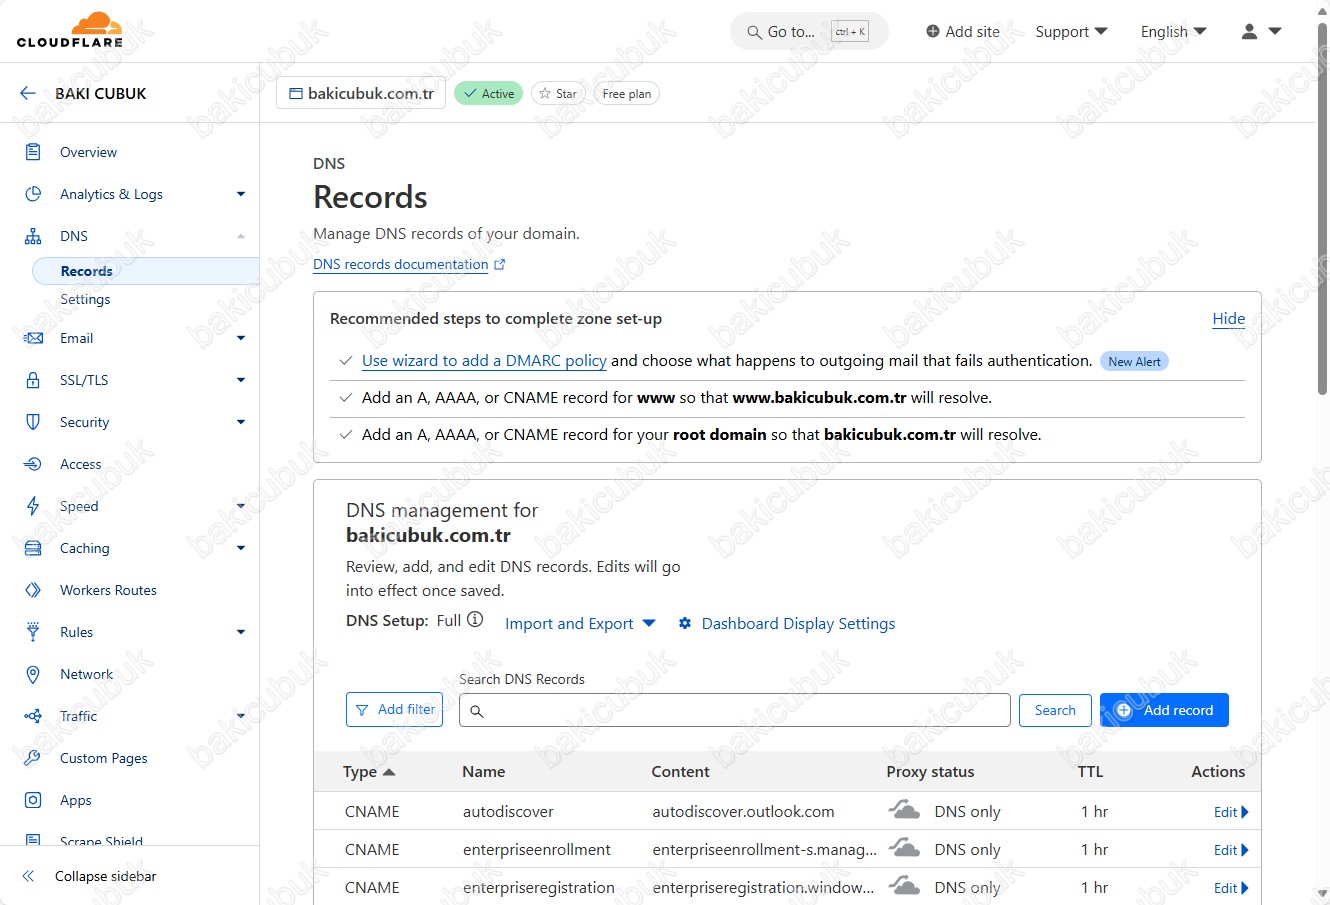The image size is (1330, 905).
Task: Open the English language dropdown
Action: click(x=1173, y=31)
